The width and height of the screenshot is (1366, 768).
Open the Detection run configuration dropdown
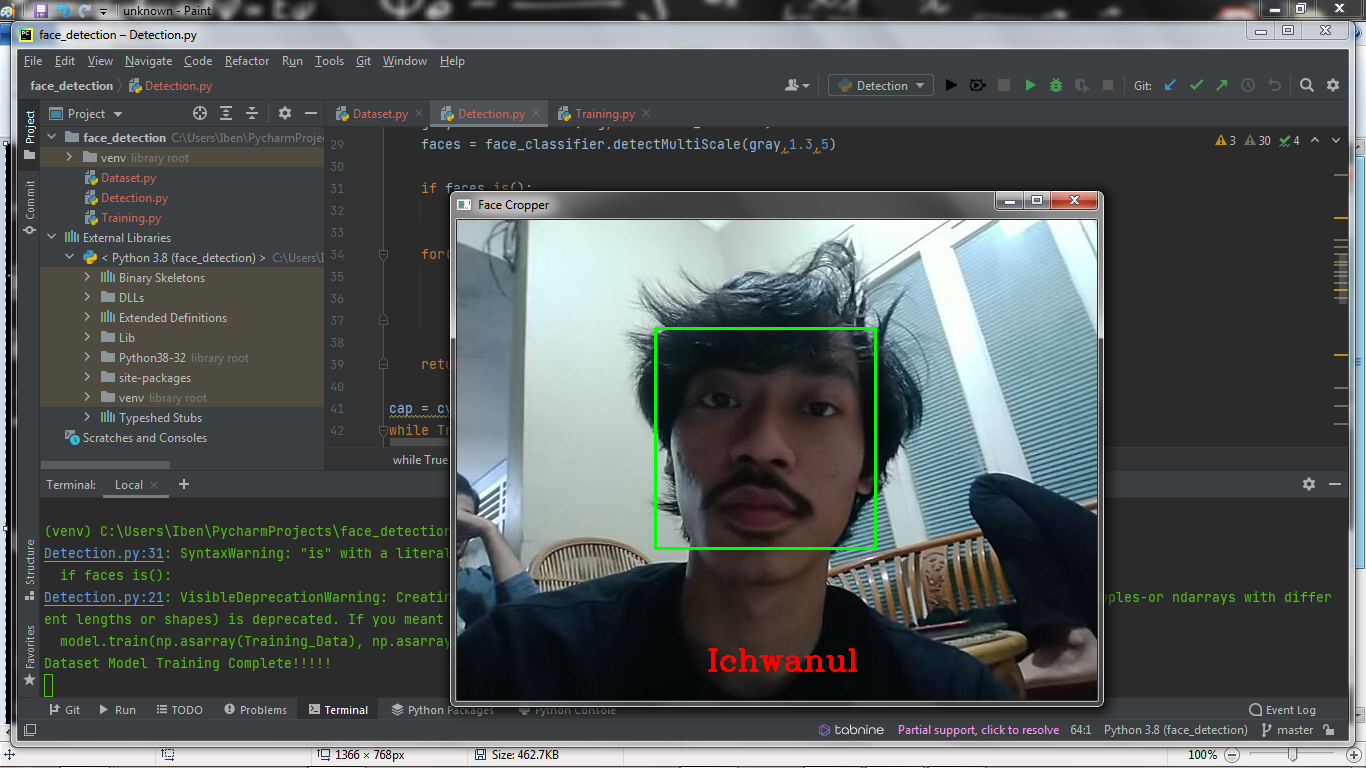point(880,85)
